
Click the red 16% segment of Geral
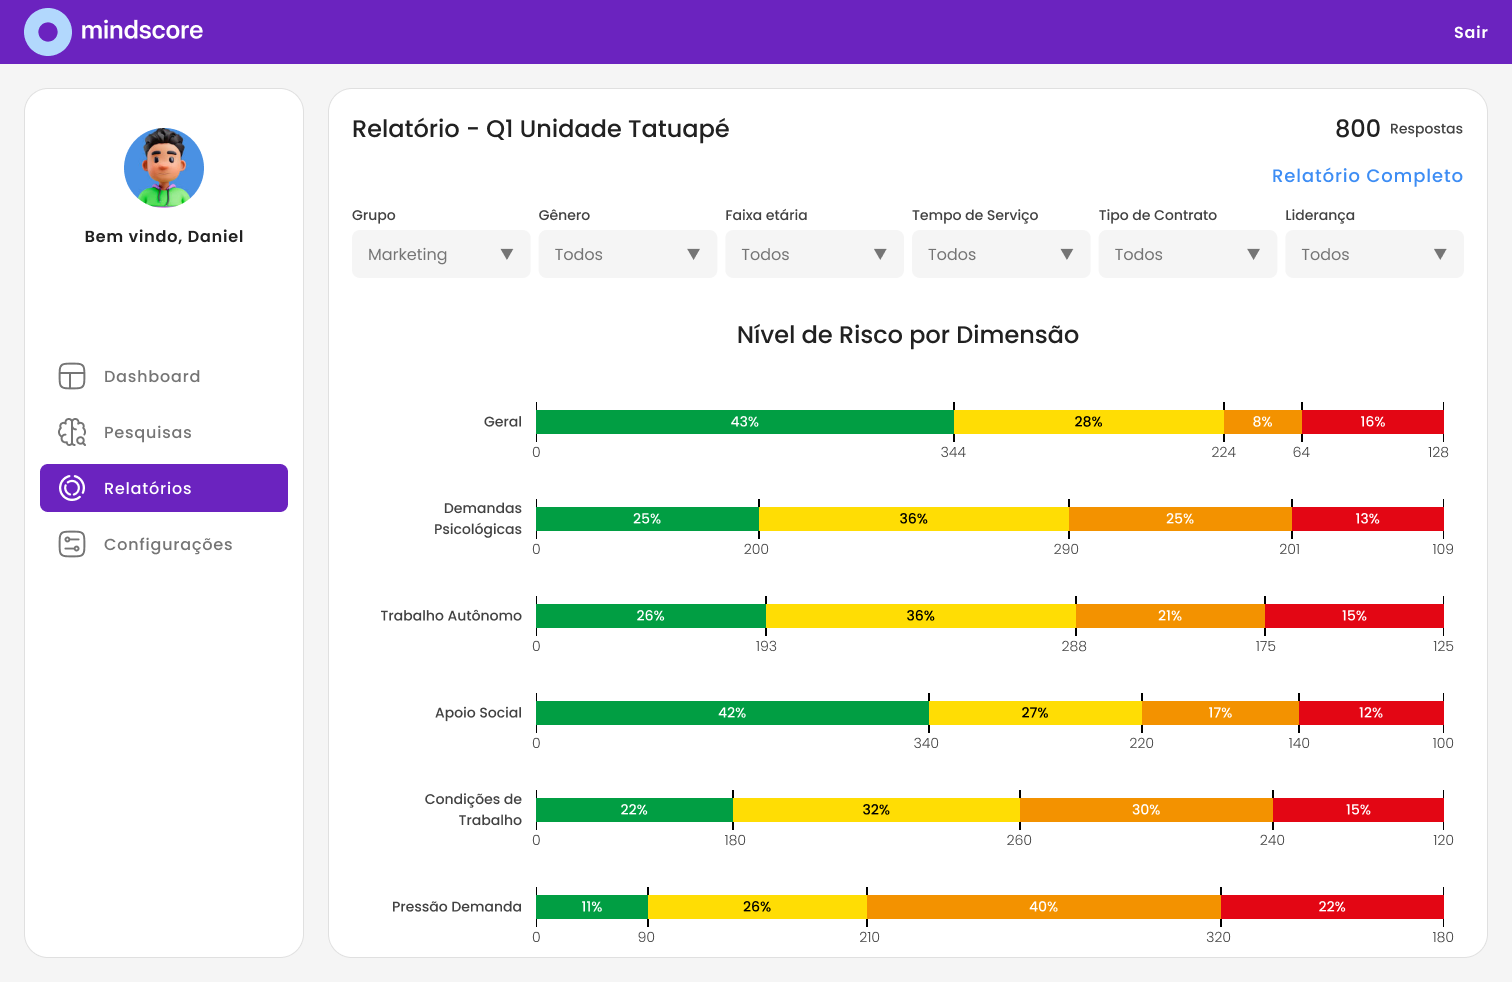tap(1372, 421)
